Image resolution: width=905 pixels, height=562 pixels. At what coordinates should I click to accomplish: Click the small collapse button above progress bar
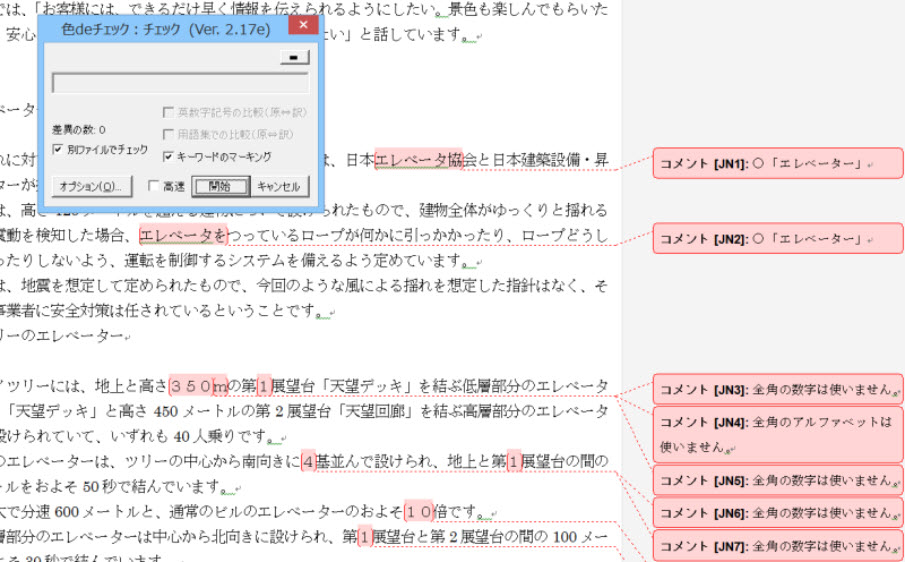pyautogui.click(x=293, y=59)
